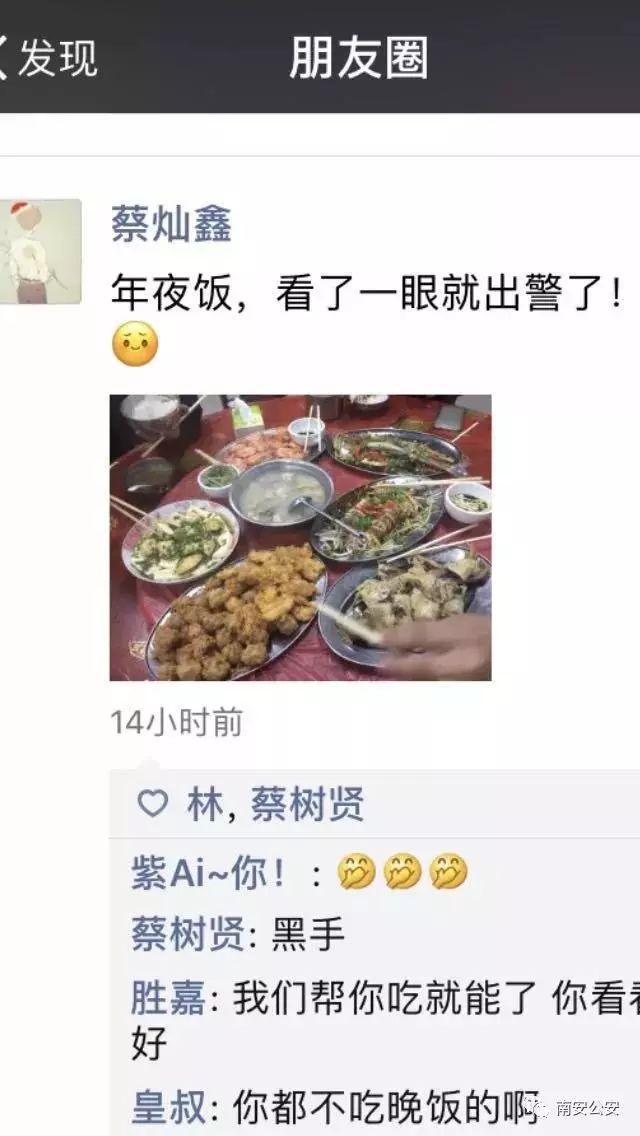Open commenter 紫Ai~你！ profile
The width and height of the screenshot is (640, 1136).
pyautogui.click(x=211, y=873)
